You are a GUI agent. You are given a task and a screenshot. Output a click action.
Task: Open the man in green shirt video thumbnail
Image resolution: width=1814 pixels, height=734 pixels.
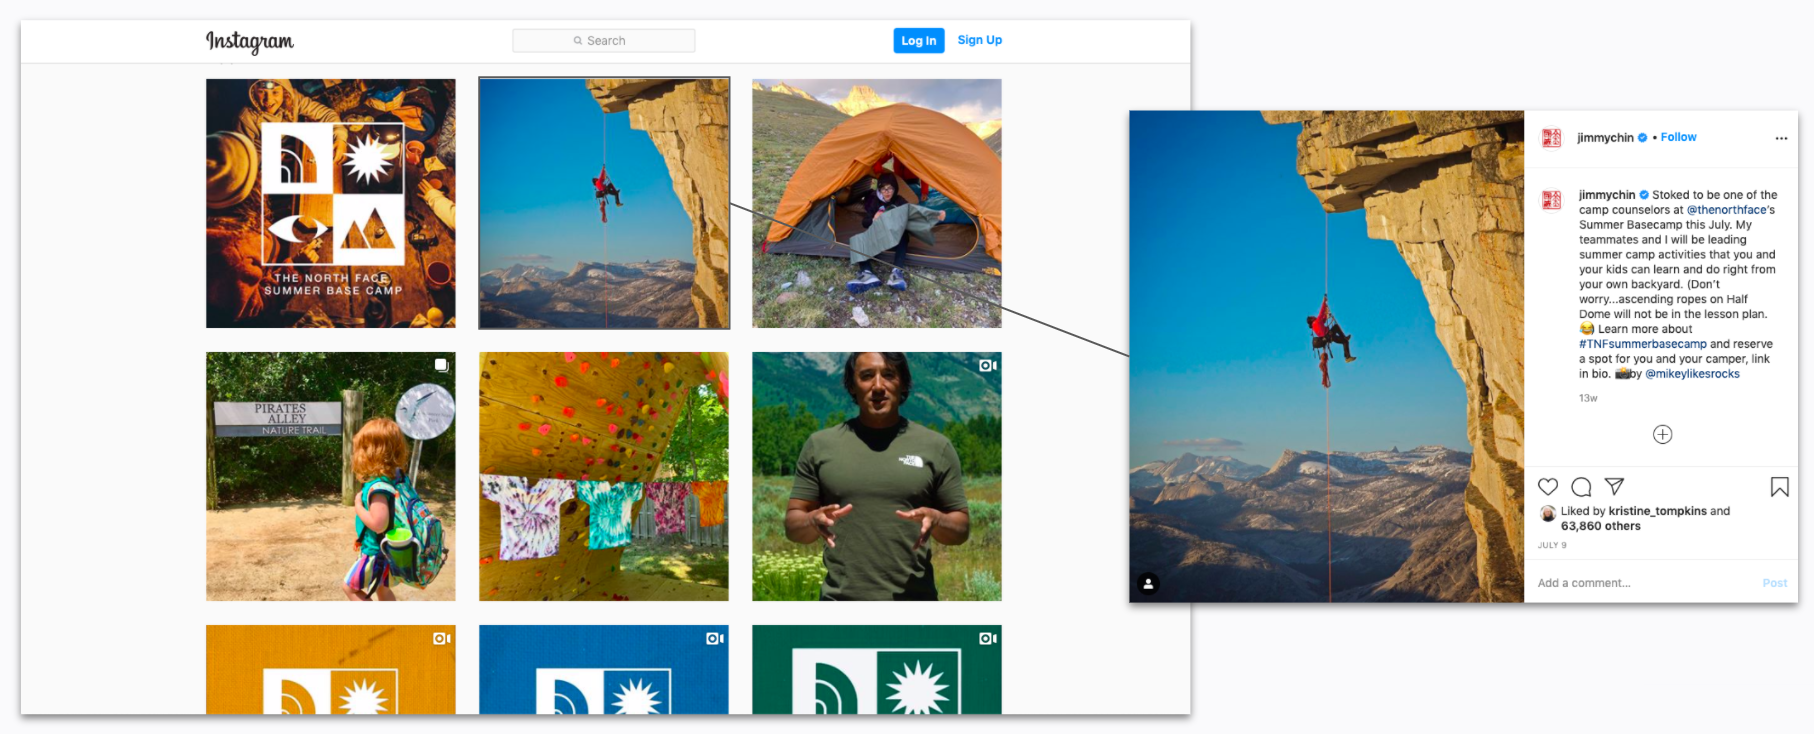877,476
